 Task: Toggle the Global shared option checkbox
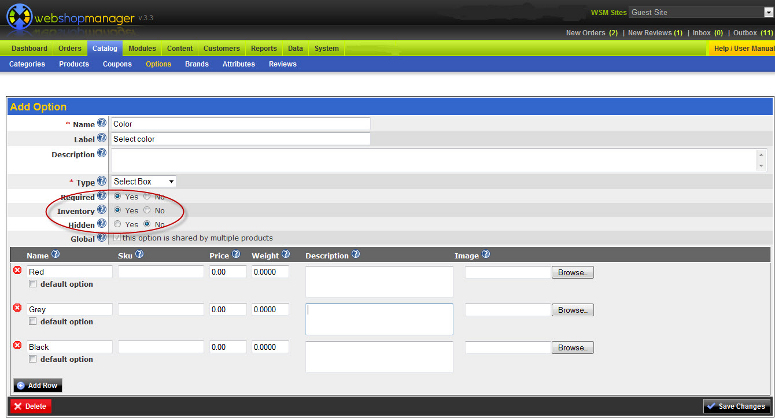[x=117, y=238]
